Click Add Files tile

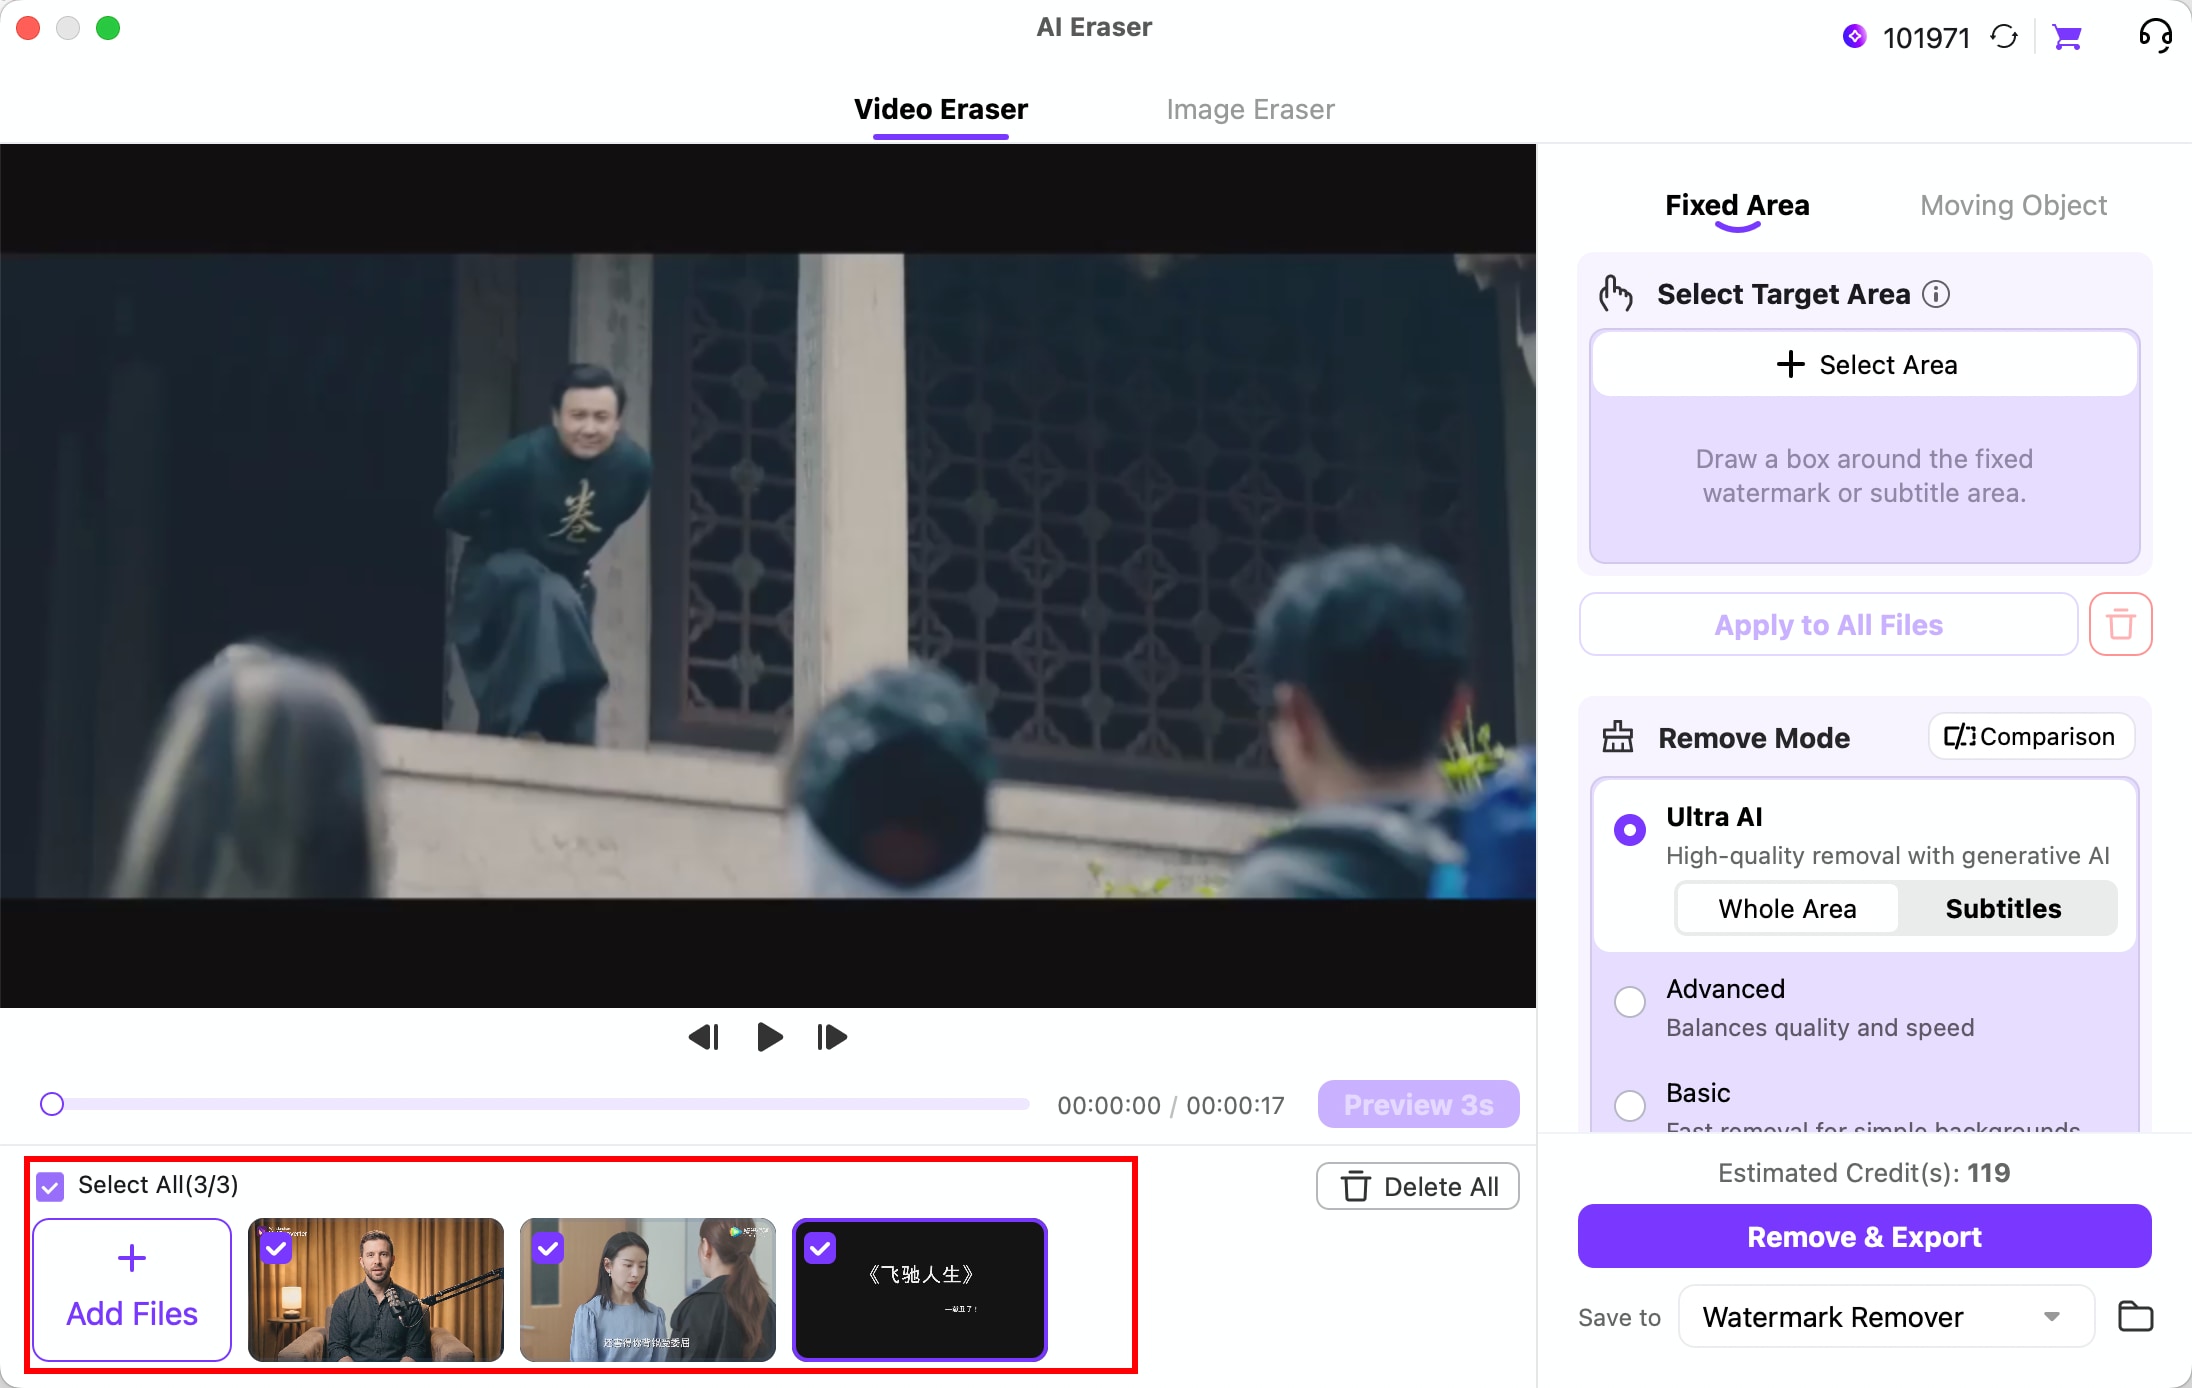click(x=132, y=1290)
